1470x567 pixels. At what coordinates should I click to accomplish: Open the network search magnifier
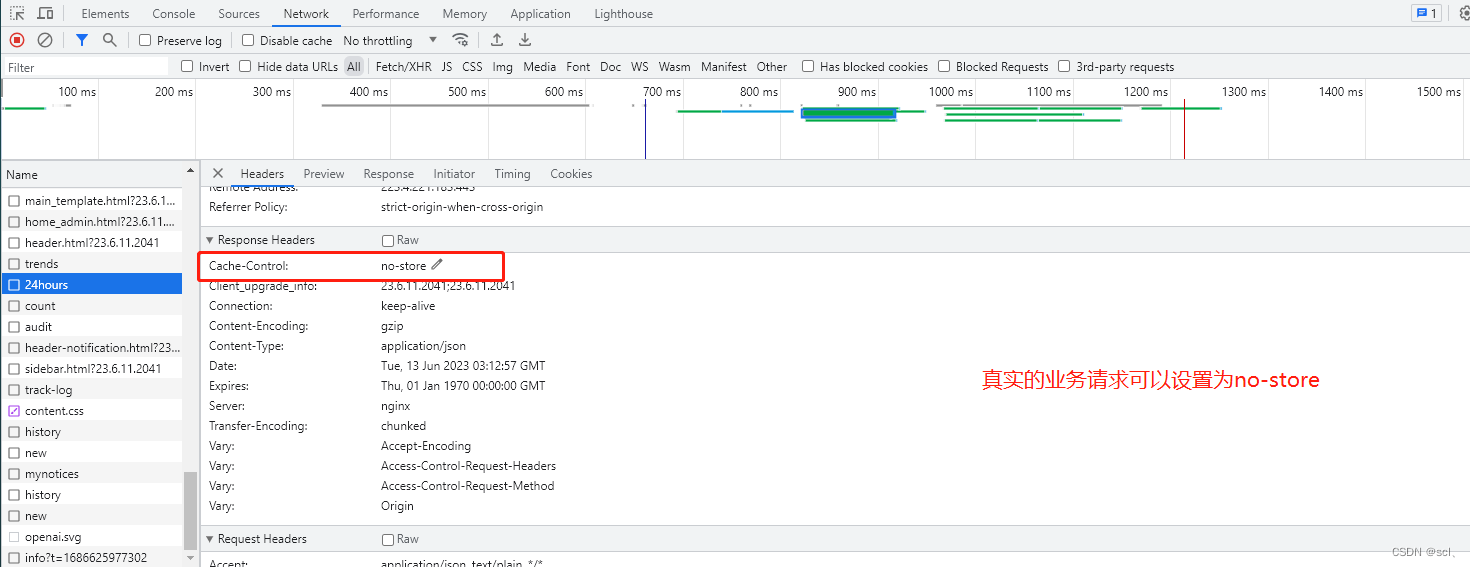point(110,40)
